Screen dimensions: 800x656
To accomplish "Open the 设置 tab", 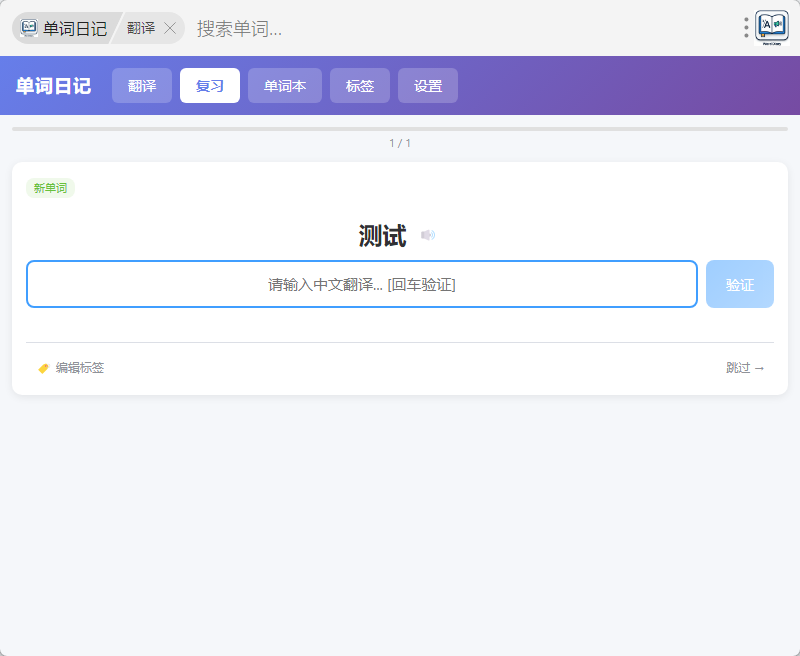I will pos(428,86).
